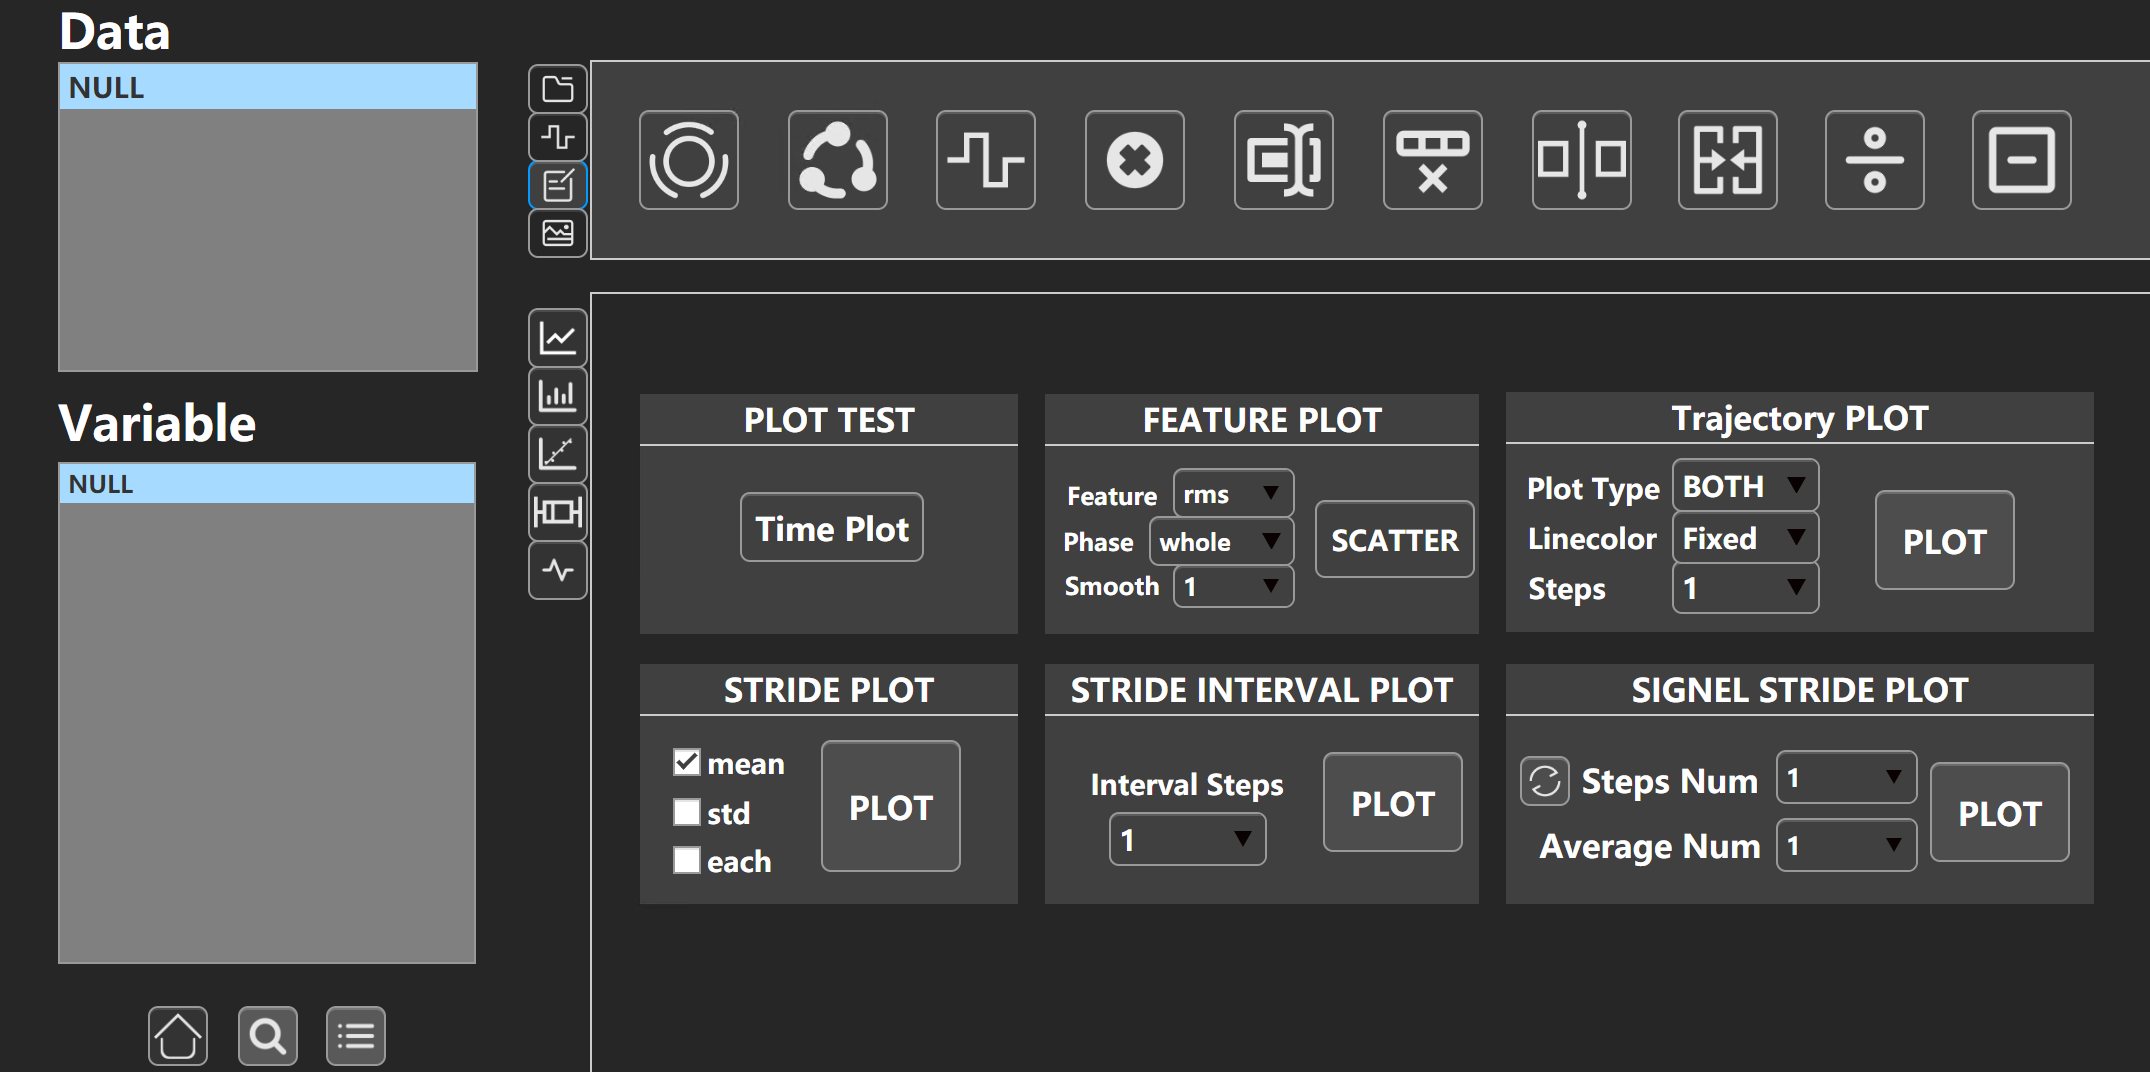2150x1072 pixels.
Task: Click refresh icon beside Steps Num
Action: coord(1545,781)
